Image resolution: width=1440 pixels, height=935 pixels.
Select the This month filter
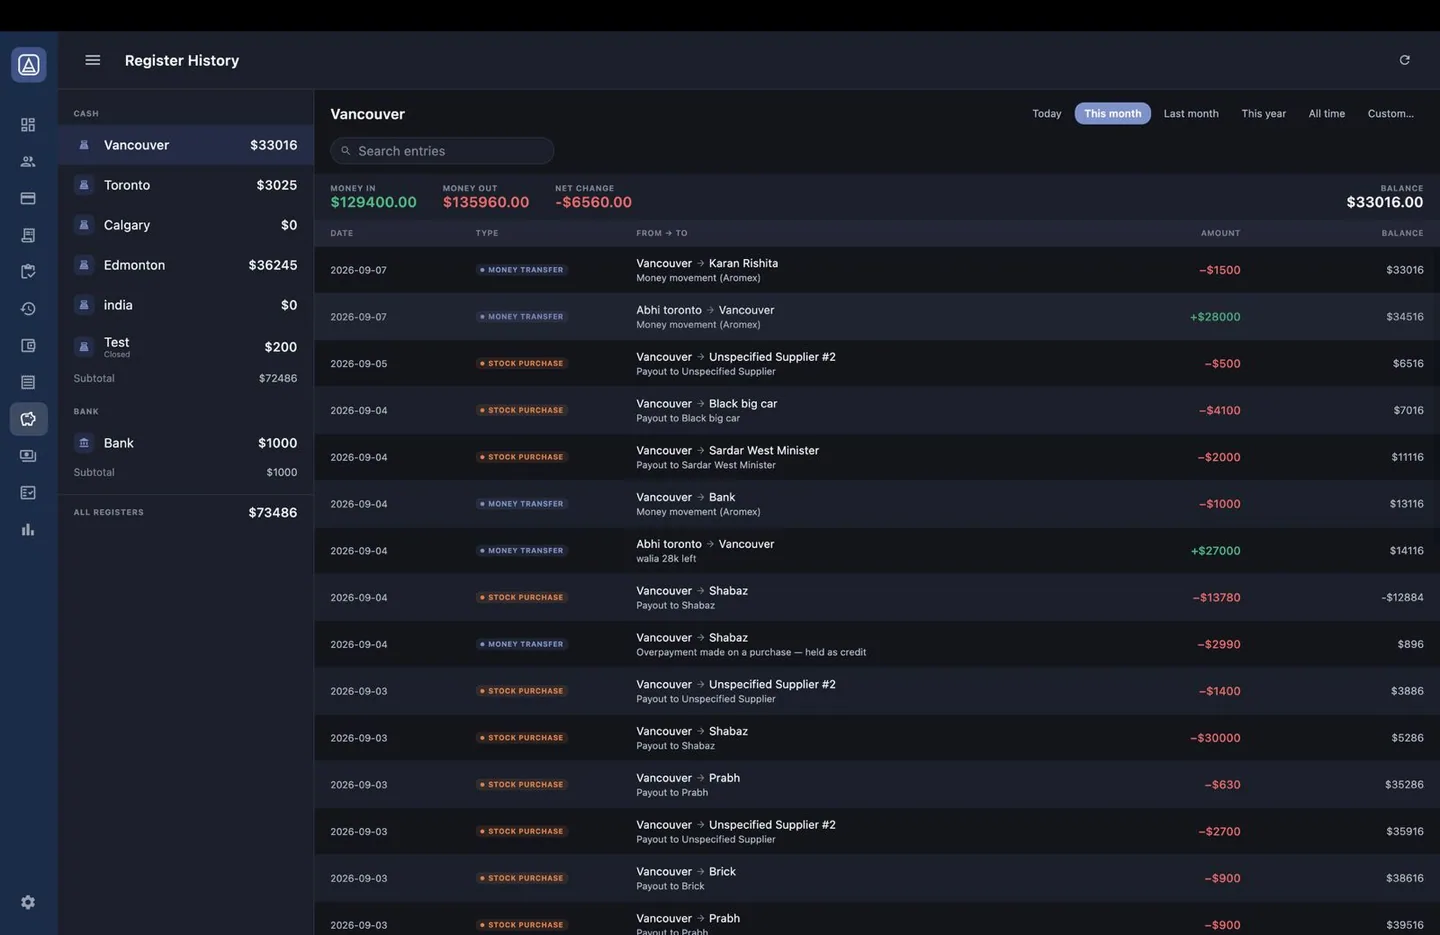tap(1113, 114)
